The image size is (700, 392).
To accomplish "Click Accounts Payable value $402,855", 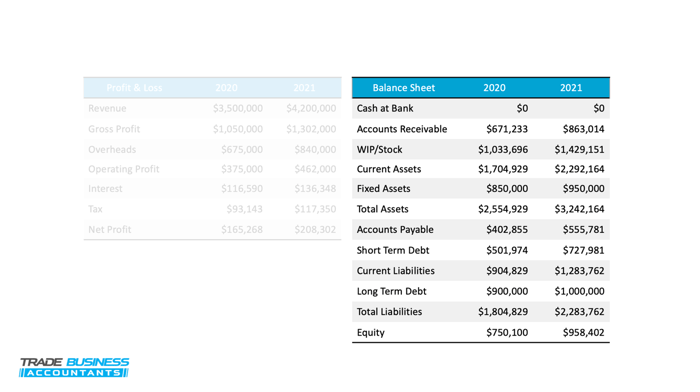I will click(x=507, y=230).
